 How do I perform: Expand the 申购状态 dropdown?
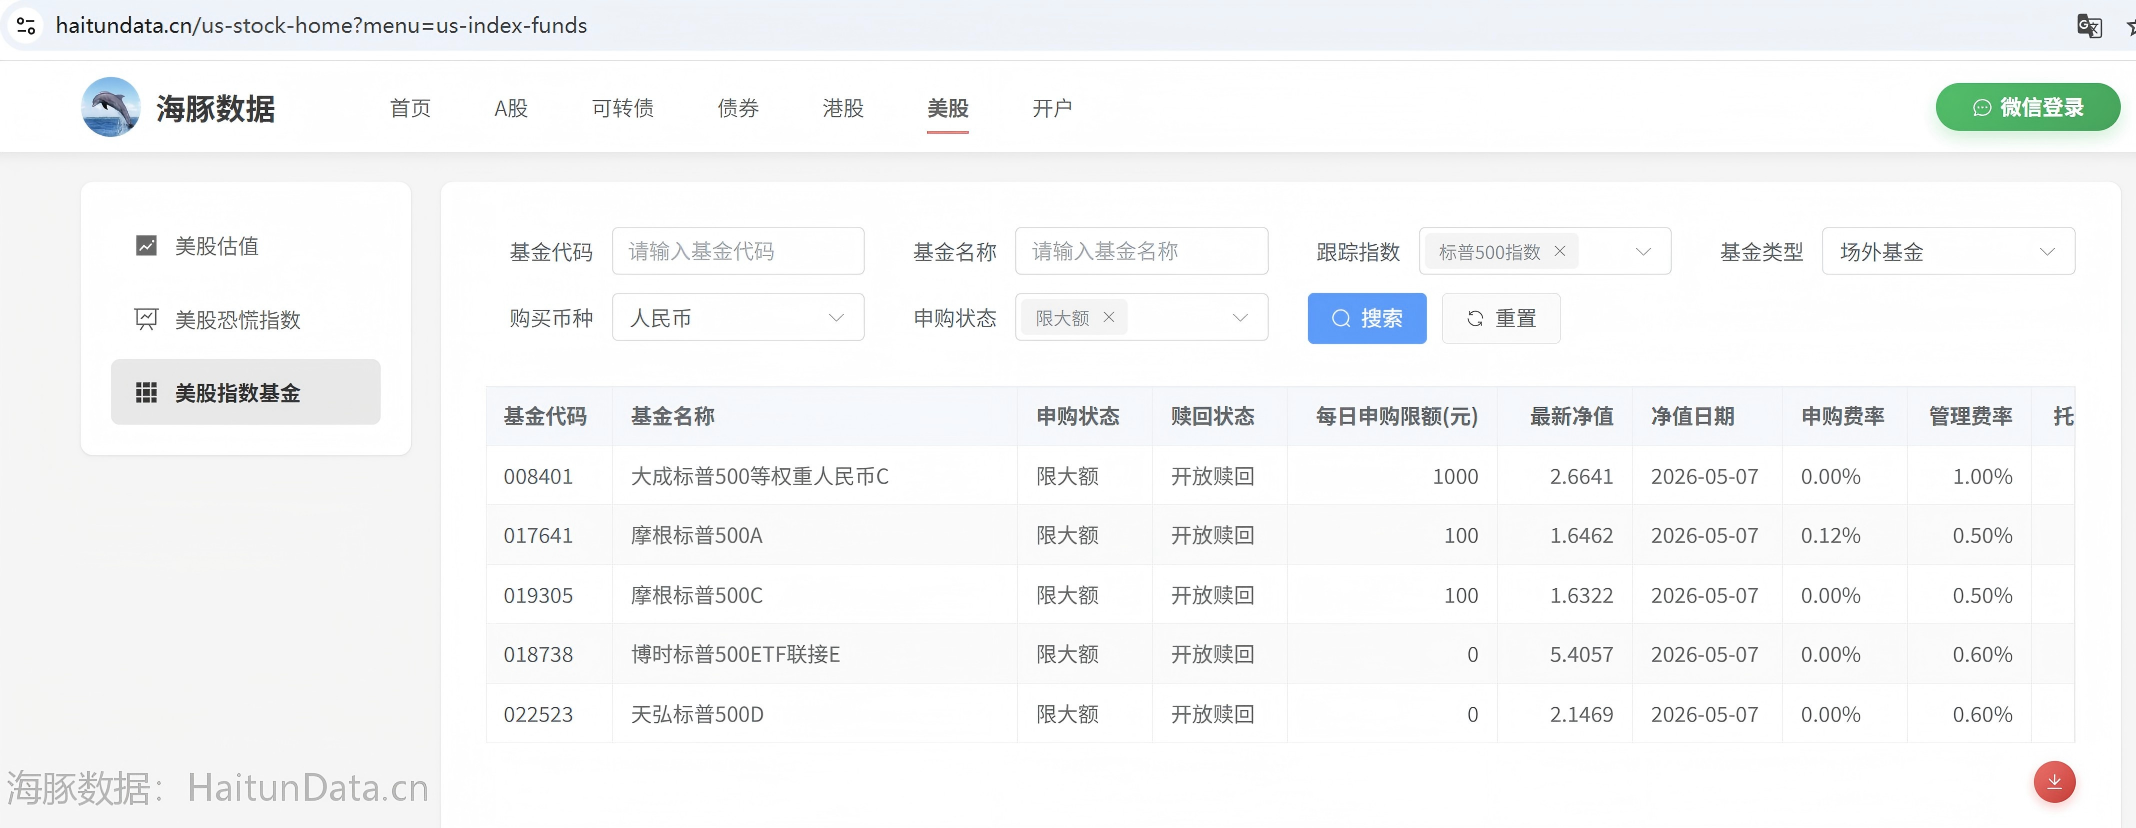pos(1240,318)
